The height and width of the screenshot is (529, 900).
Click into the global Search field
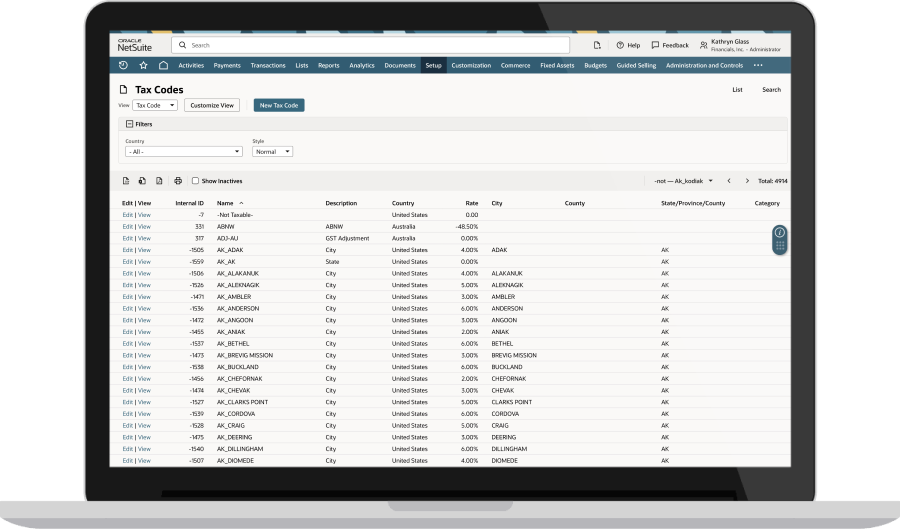click(x=370, y=45)
